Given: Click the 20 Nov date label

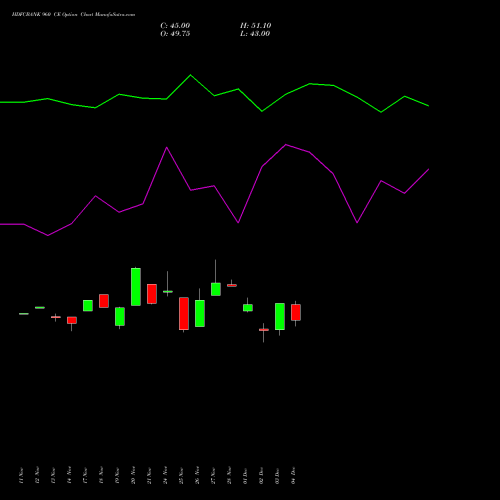Looking at the screenshot, I should tap(133, 475).
